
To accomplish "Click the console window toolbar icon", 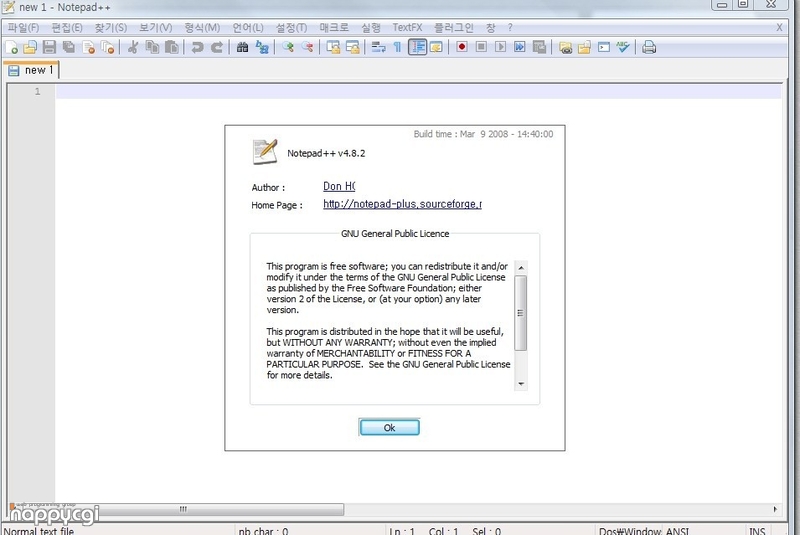I will click(604, 47).
